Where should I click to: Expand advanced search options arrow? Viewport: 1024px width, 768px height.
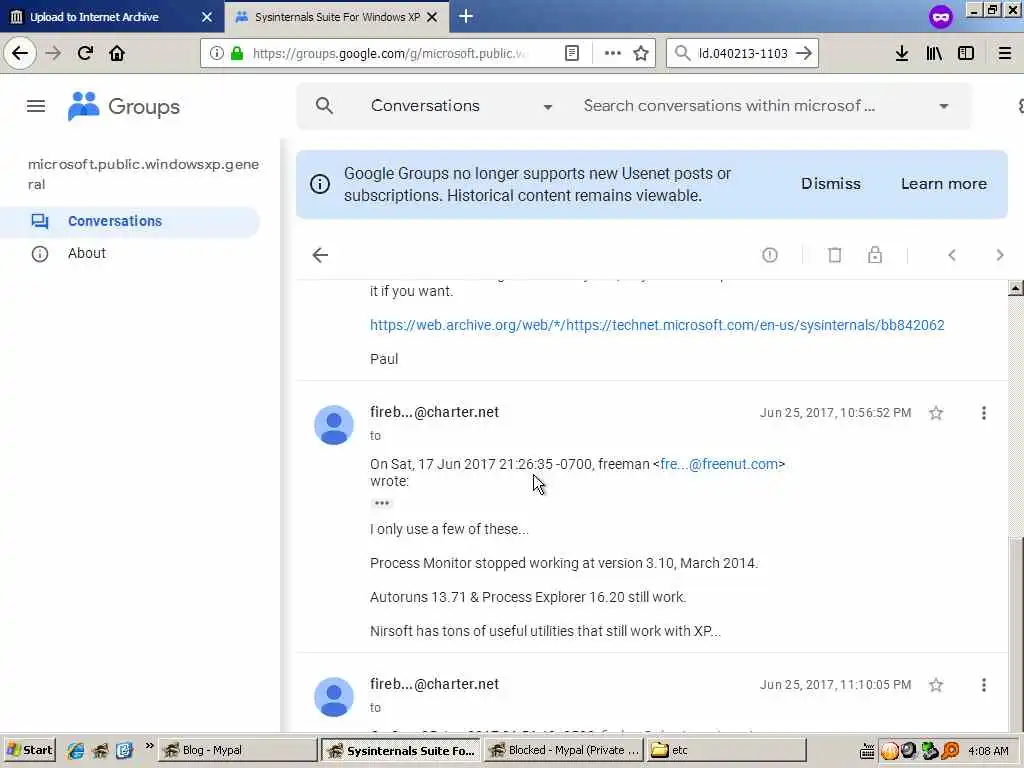(x=943, y=106)
